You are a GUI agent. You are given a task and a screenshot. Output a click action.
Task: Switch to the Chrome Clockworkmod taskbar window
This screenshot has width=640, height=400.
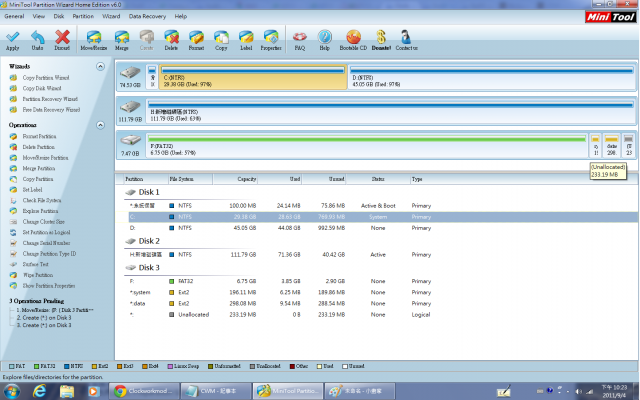pyautogui.click(x=144, y=391)
